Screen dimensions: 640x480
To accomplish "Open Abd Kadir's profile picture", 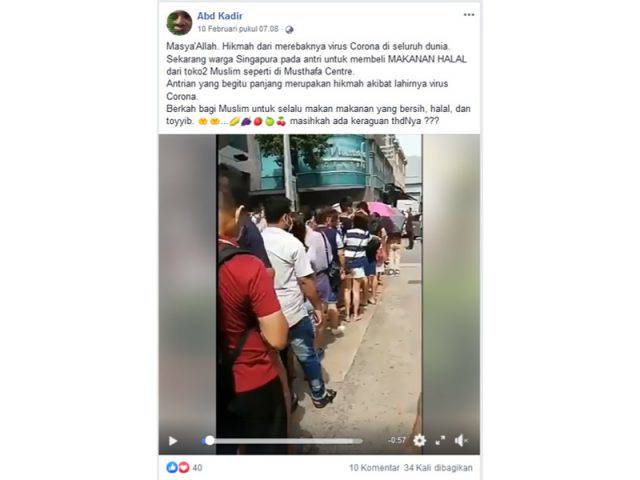I will (x=179, y=22).
